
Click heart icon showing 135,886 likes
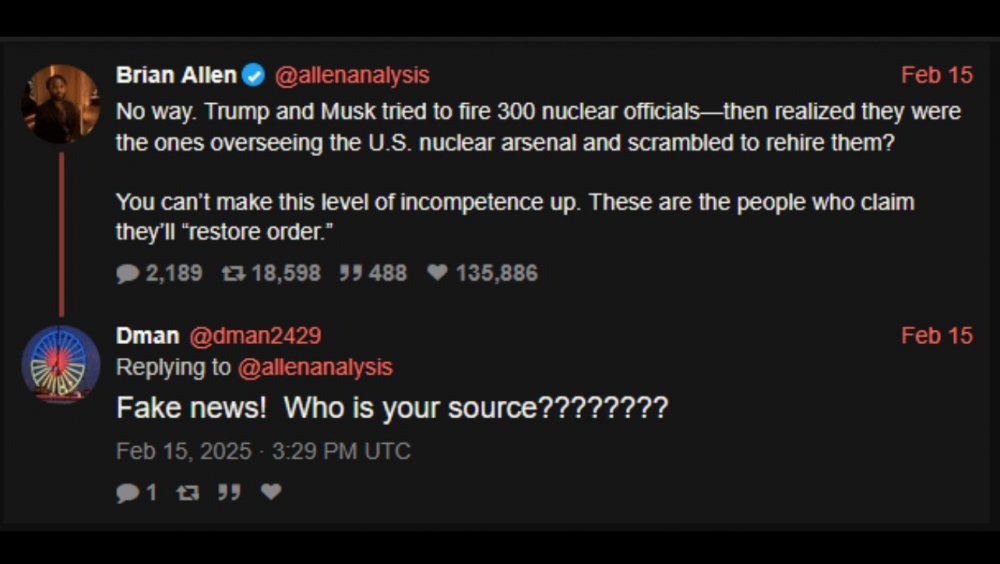click(437, 273)
